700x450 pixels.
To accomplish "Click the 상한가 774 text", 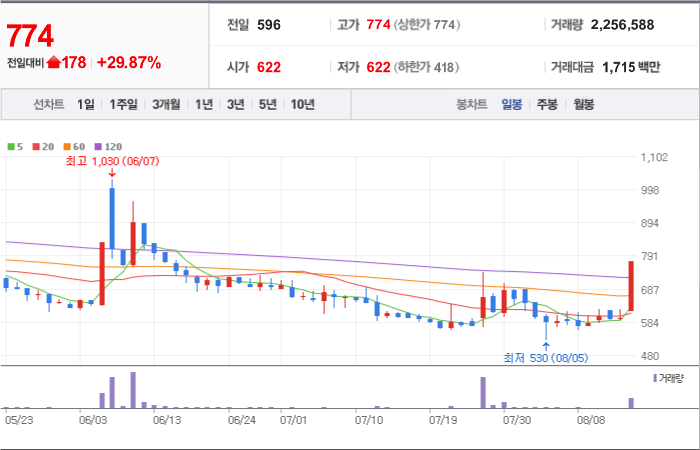I will pos(427,25).
